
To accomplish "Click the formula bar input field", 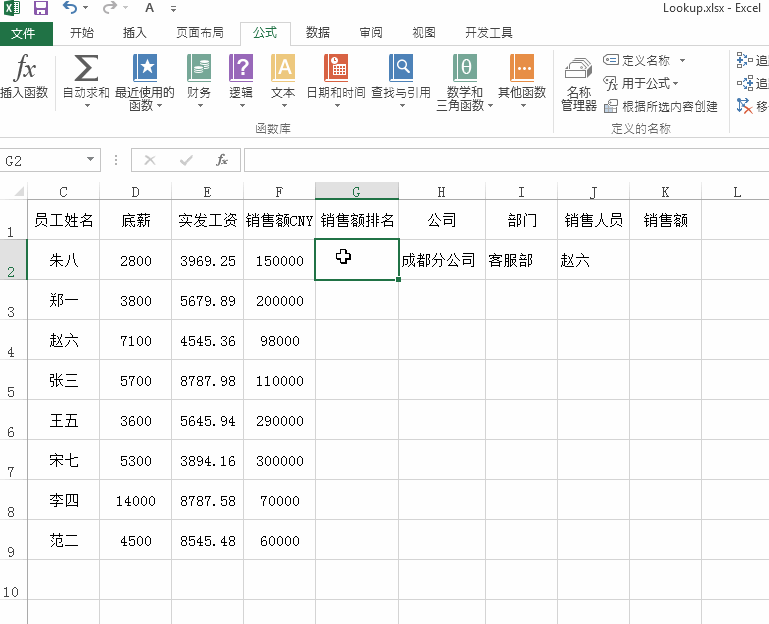I will (x=506, y=160).
